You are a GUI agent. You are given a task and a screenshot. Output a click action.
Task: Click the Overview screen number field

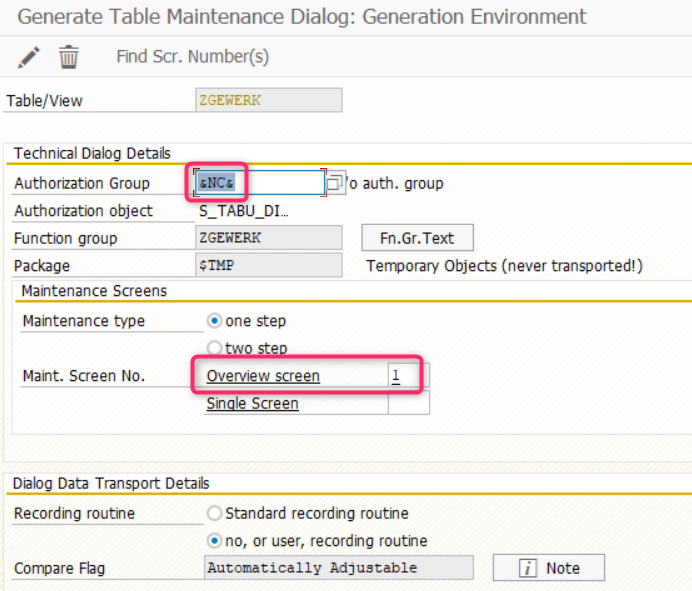(407, 376)
